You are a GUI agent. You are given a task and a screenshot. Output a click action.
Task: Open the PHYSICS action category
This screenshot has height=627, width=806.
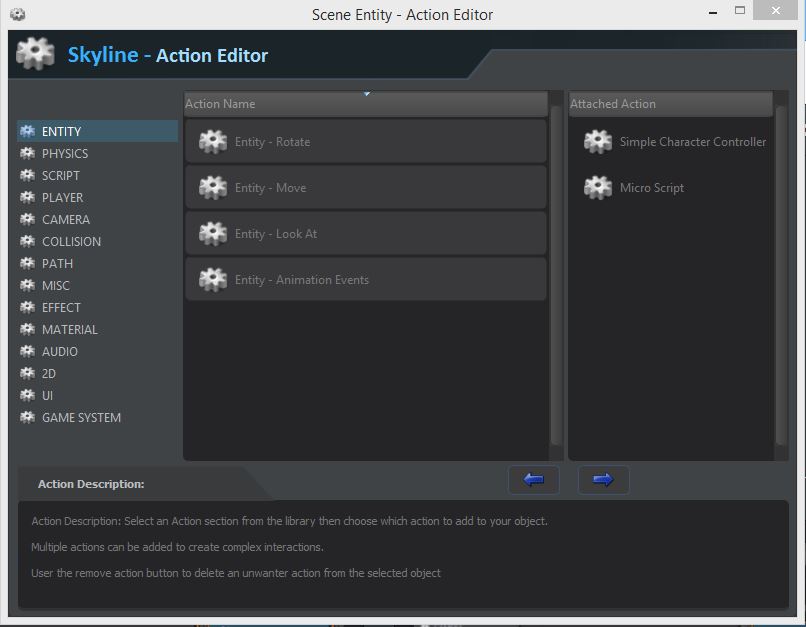tap(65, 154)
